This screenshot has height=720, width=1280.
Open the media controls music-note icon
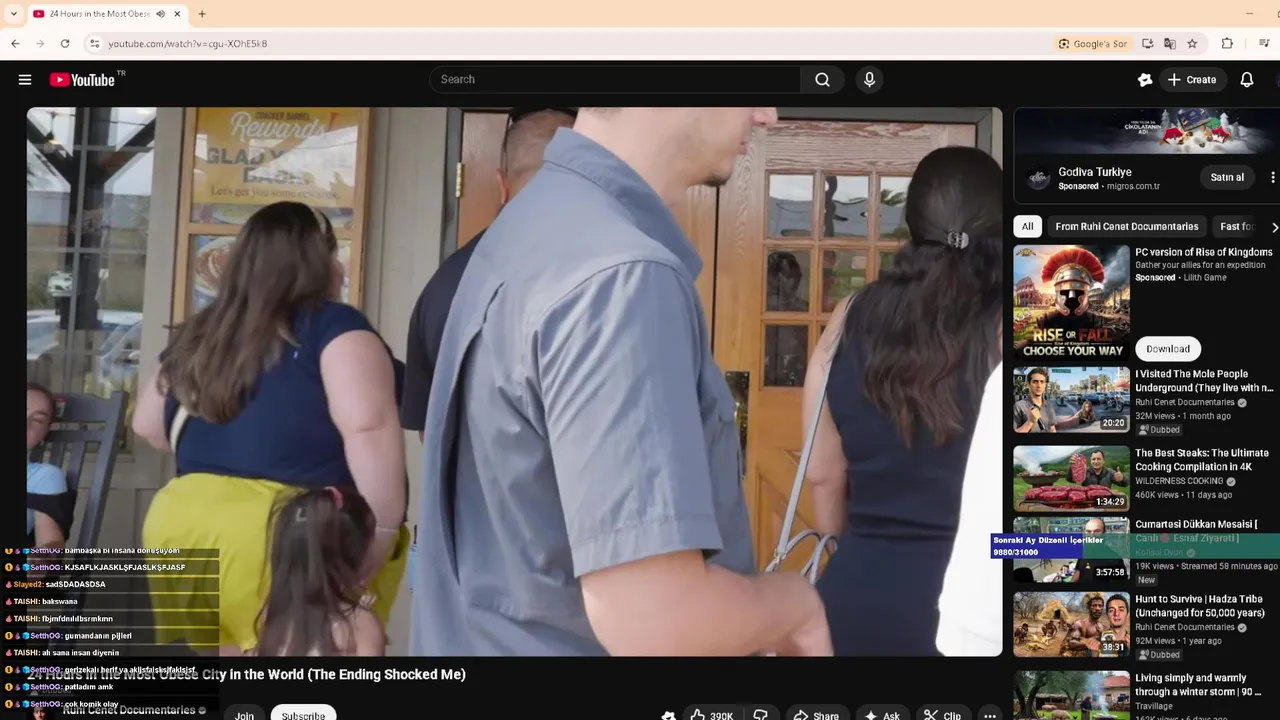[1264, 43]
